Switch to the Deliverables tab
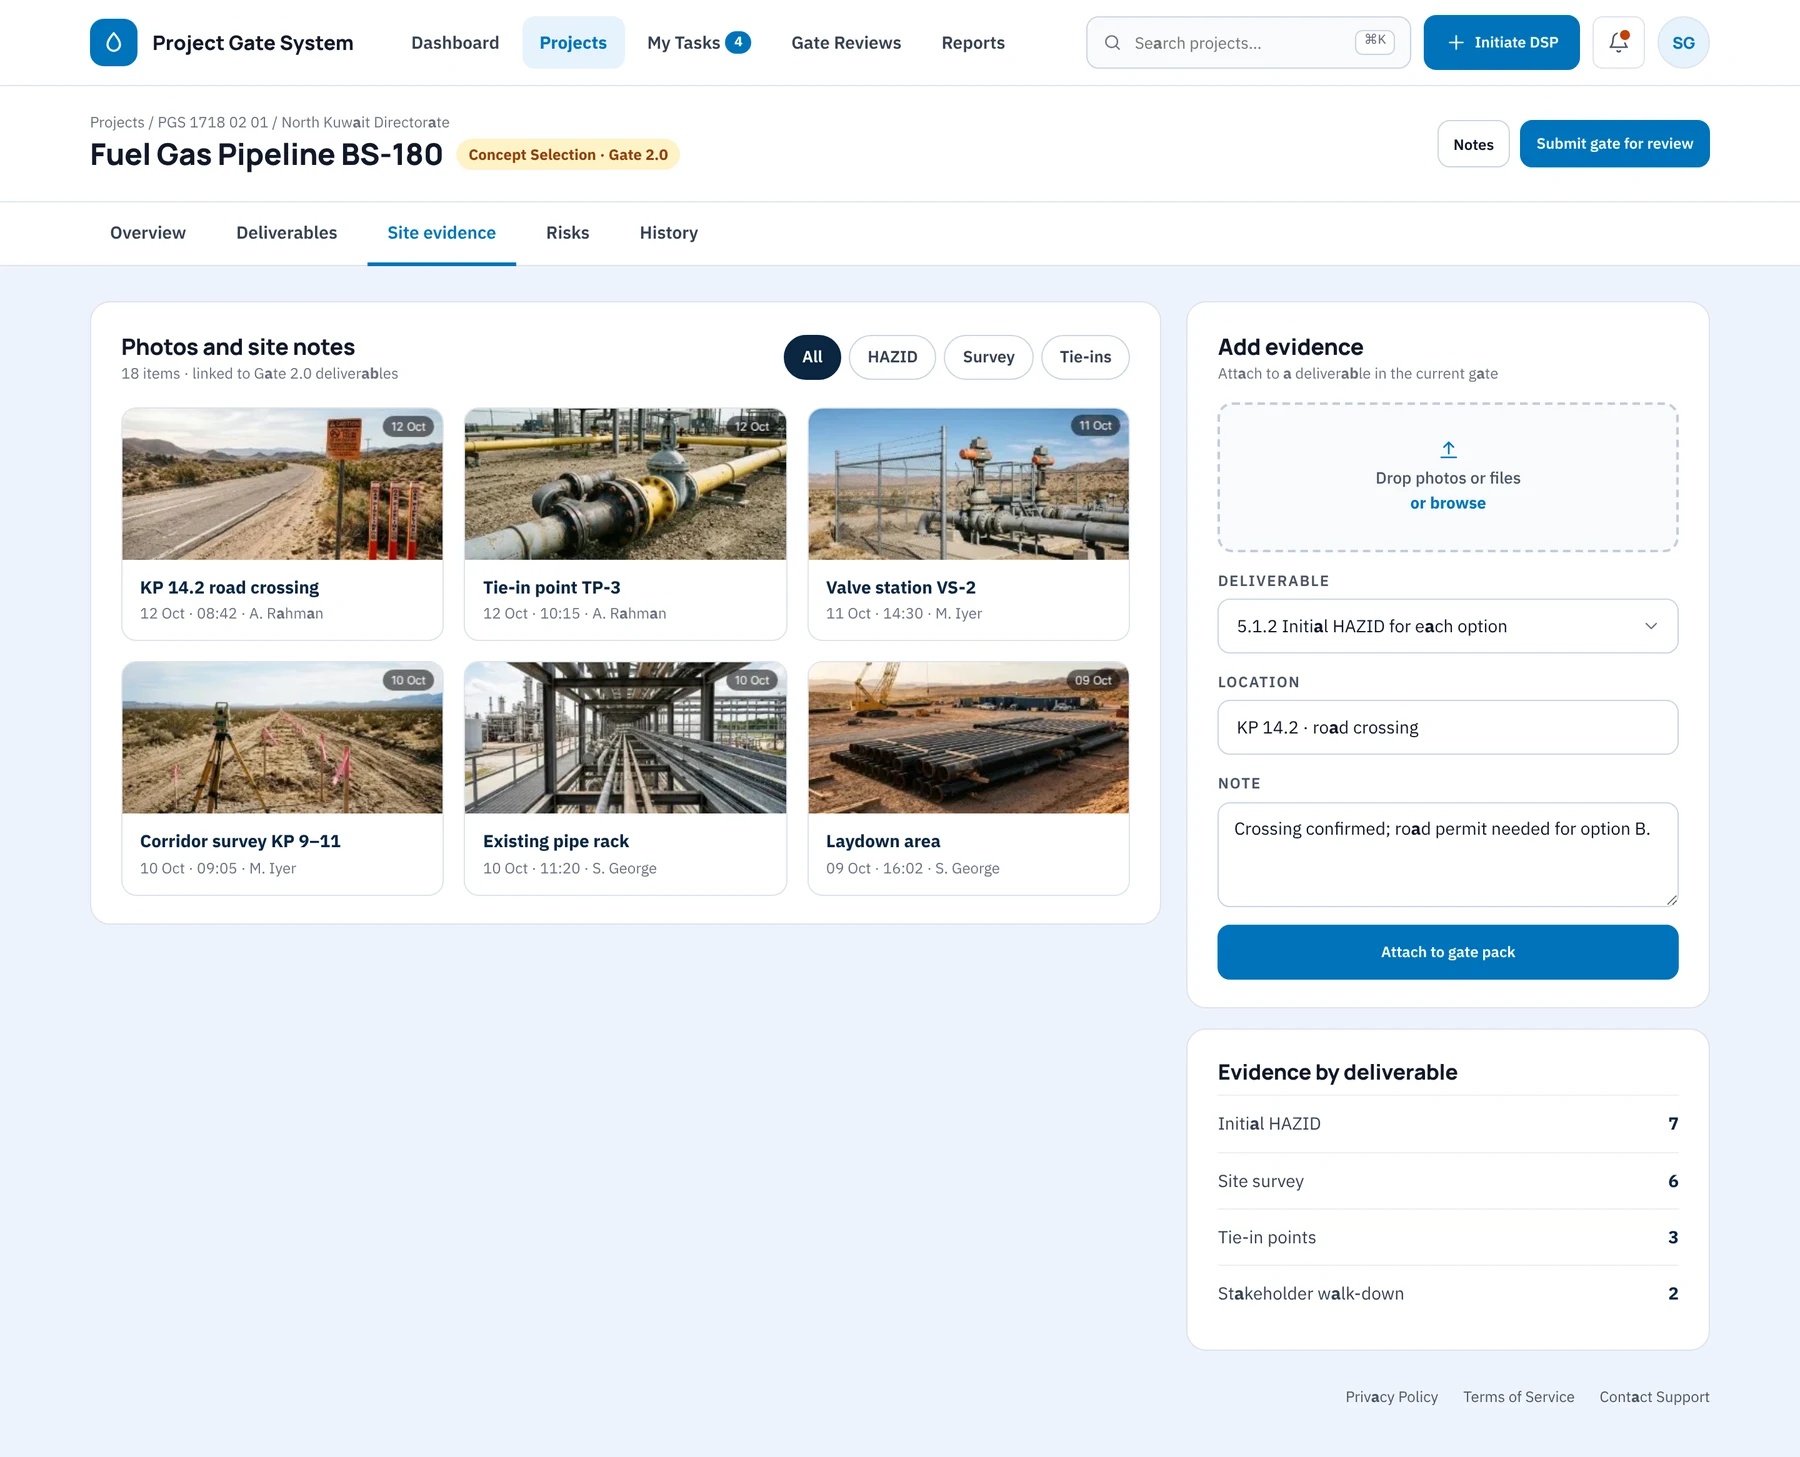Image resolution: width=1800 pixels, height=1457 pixels. coord(287,233)
